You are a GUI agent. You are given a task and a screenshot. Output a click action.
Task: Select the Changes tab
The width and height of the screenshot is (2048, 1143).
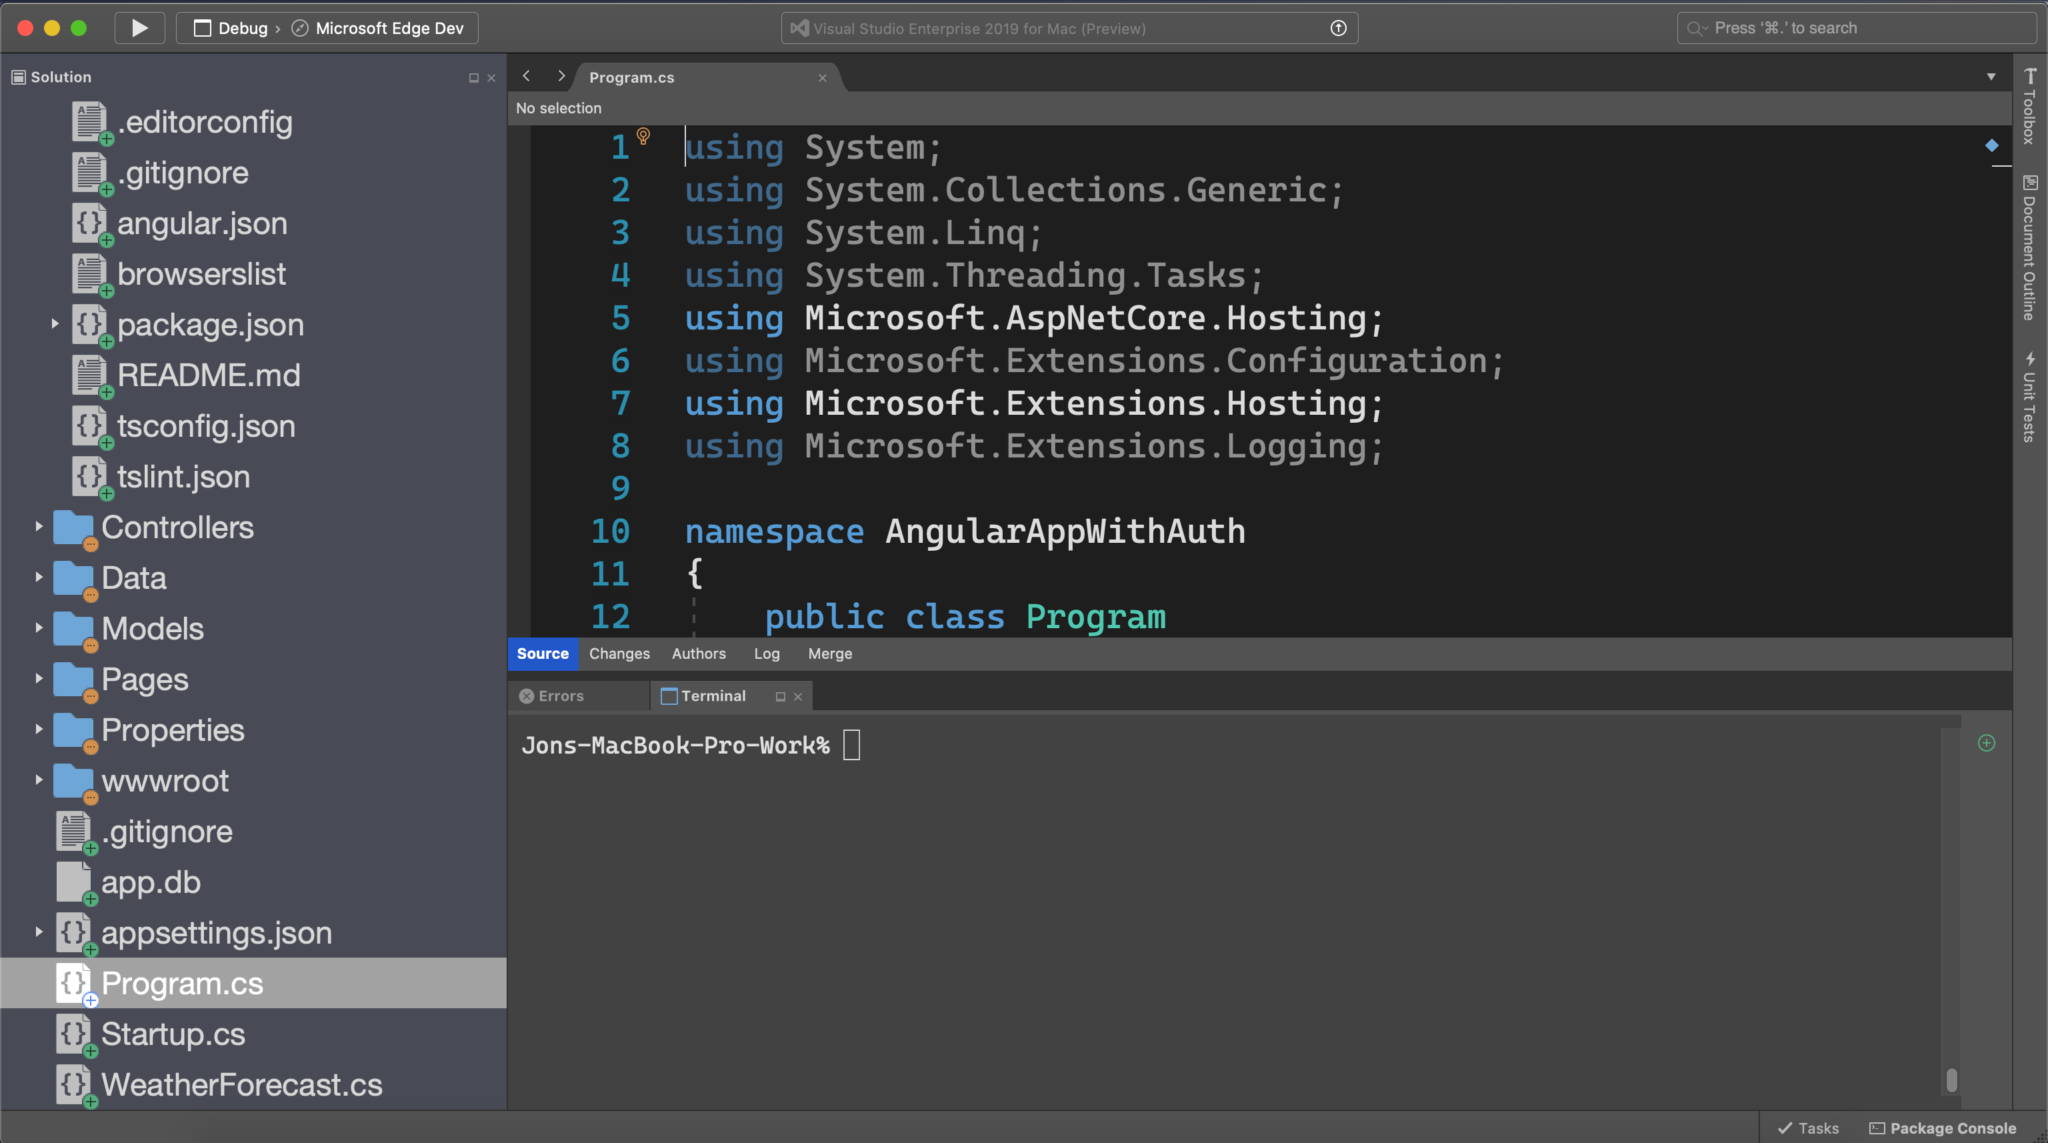pyautogui.click(x=619, y=654)
